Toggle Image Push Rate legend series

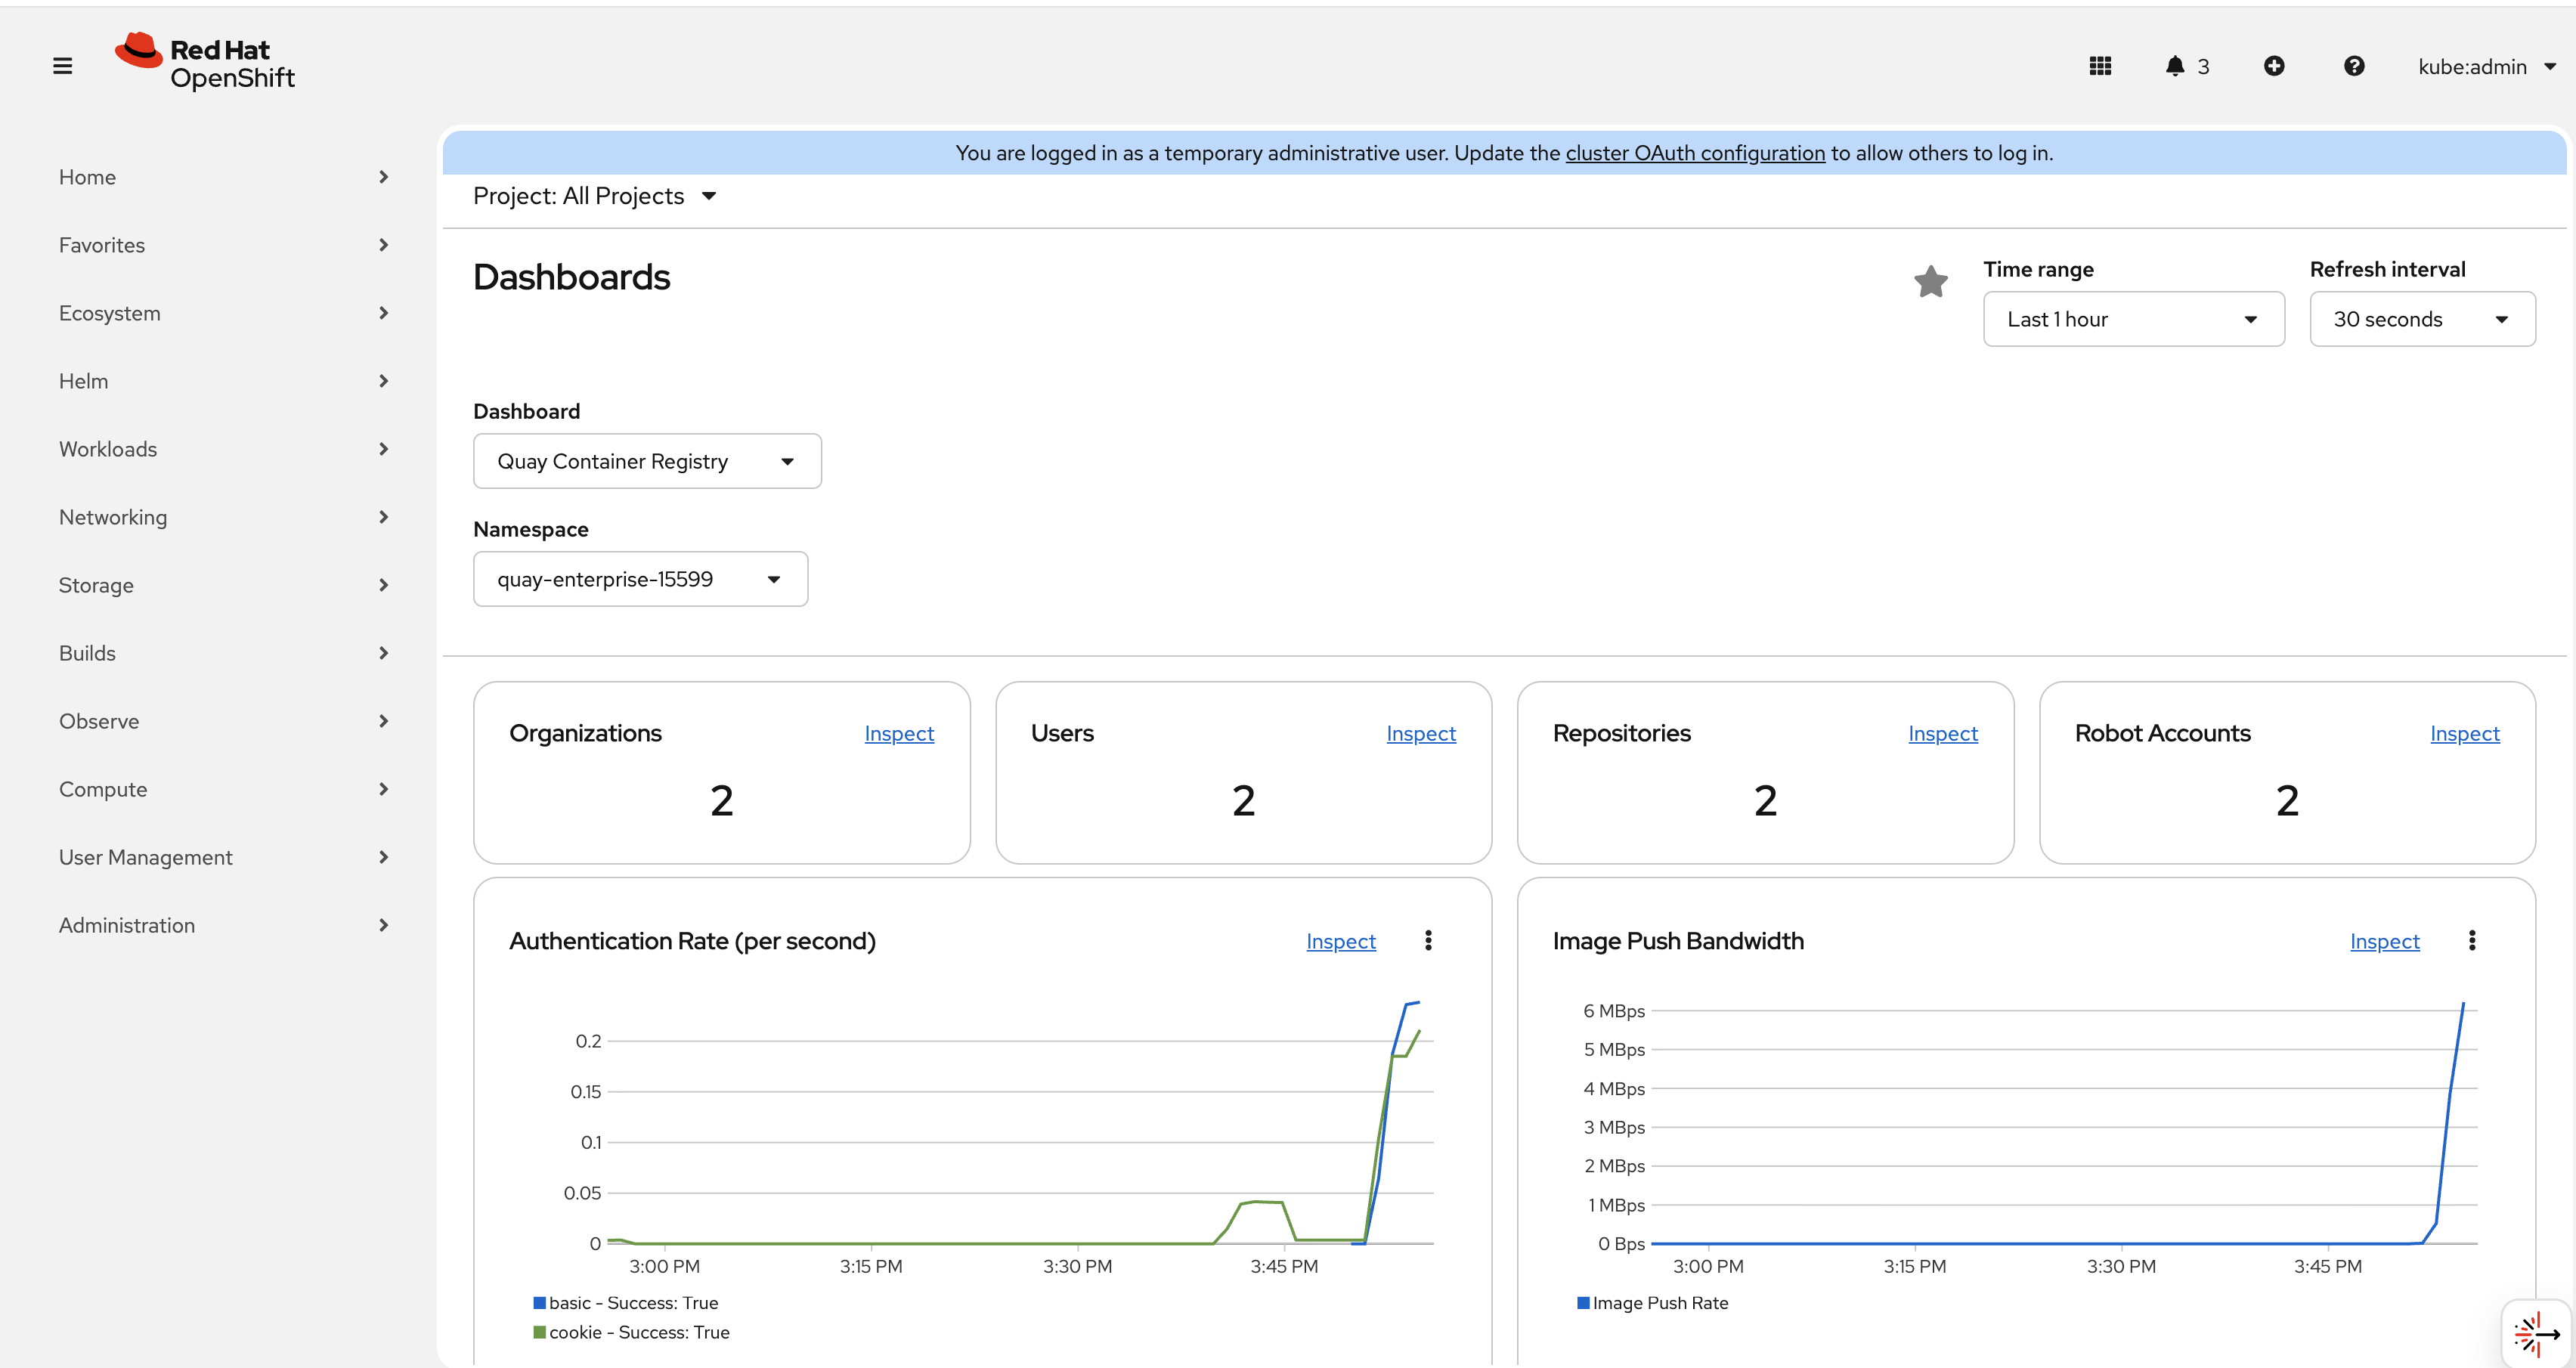(1659, 1303)
